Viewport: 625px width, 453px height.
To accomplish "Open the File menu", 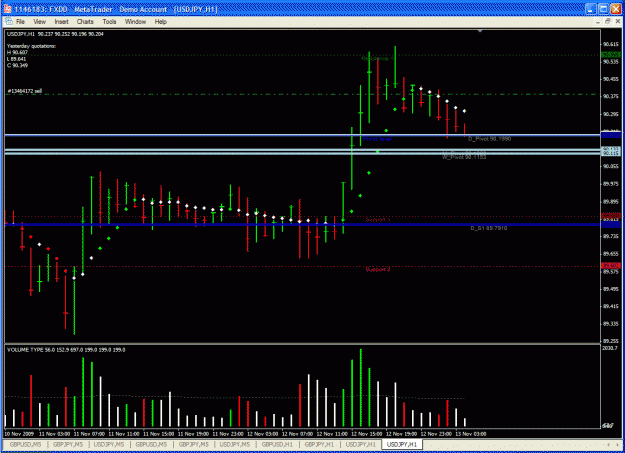I will tap(20, 22).
